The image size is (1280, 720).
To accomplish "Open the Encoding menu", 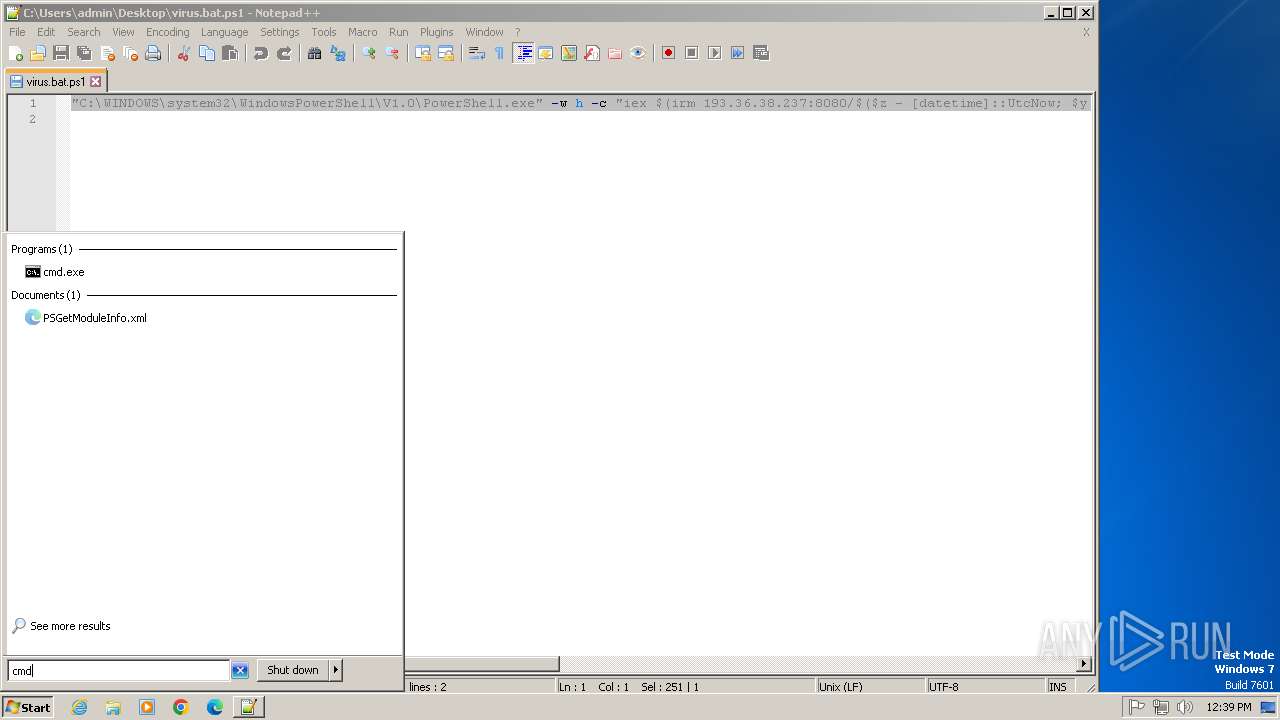I will point(168,32).
